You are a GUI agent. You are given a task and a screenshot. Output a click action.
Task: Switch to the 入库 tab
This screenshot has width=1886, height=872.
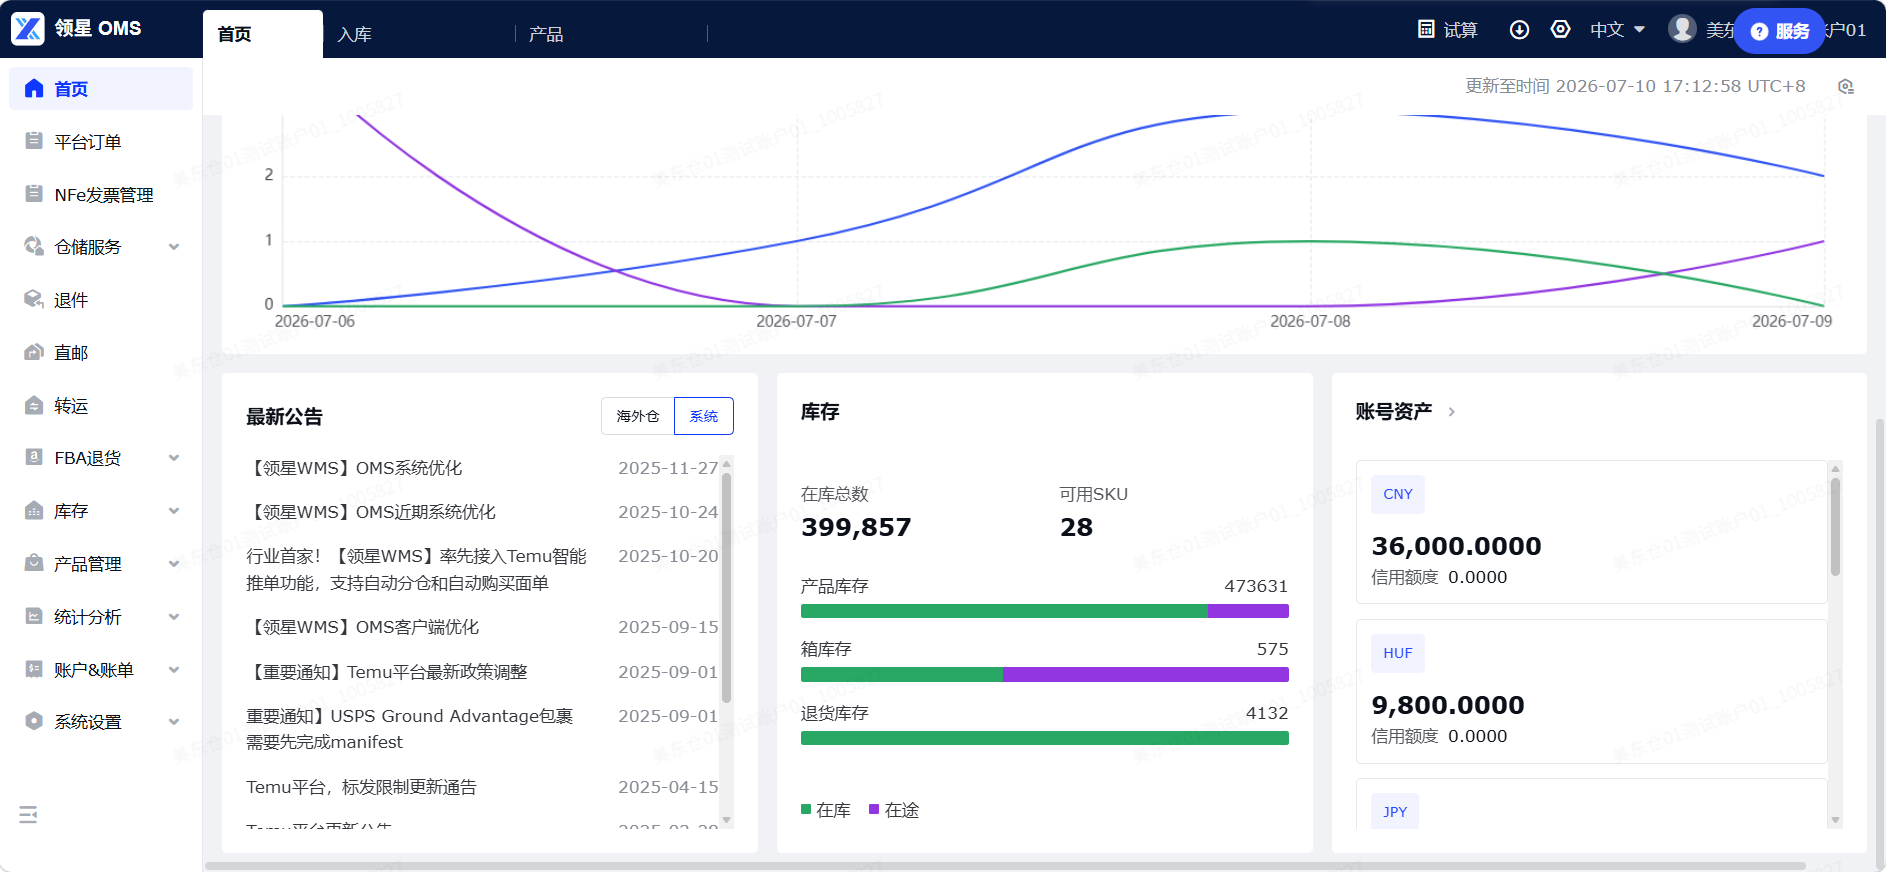pyautogui.click(x=354, y=34)
